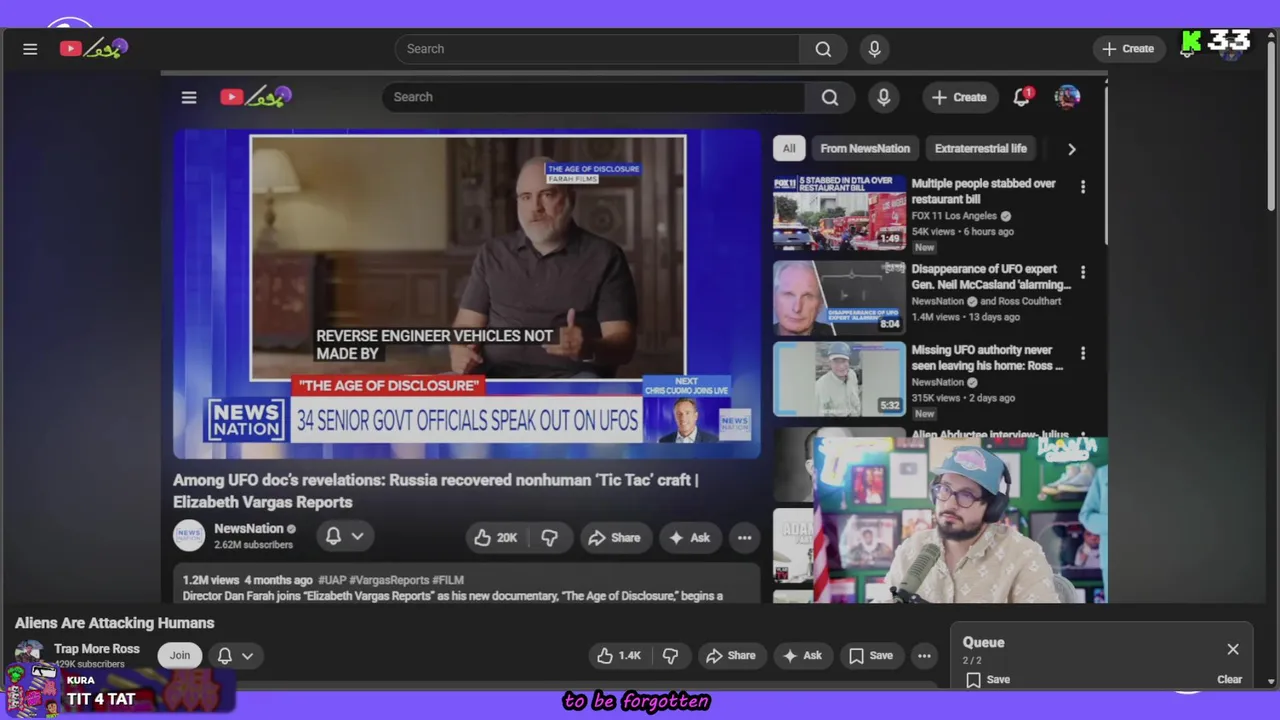Toggle NewsNation notification bell
Screen dimensions: 1280x720
[x=333, y=537]
